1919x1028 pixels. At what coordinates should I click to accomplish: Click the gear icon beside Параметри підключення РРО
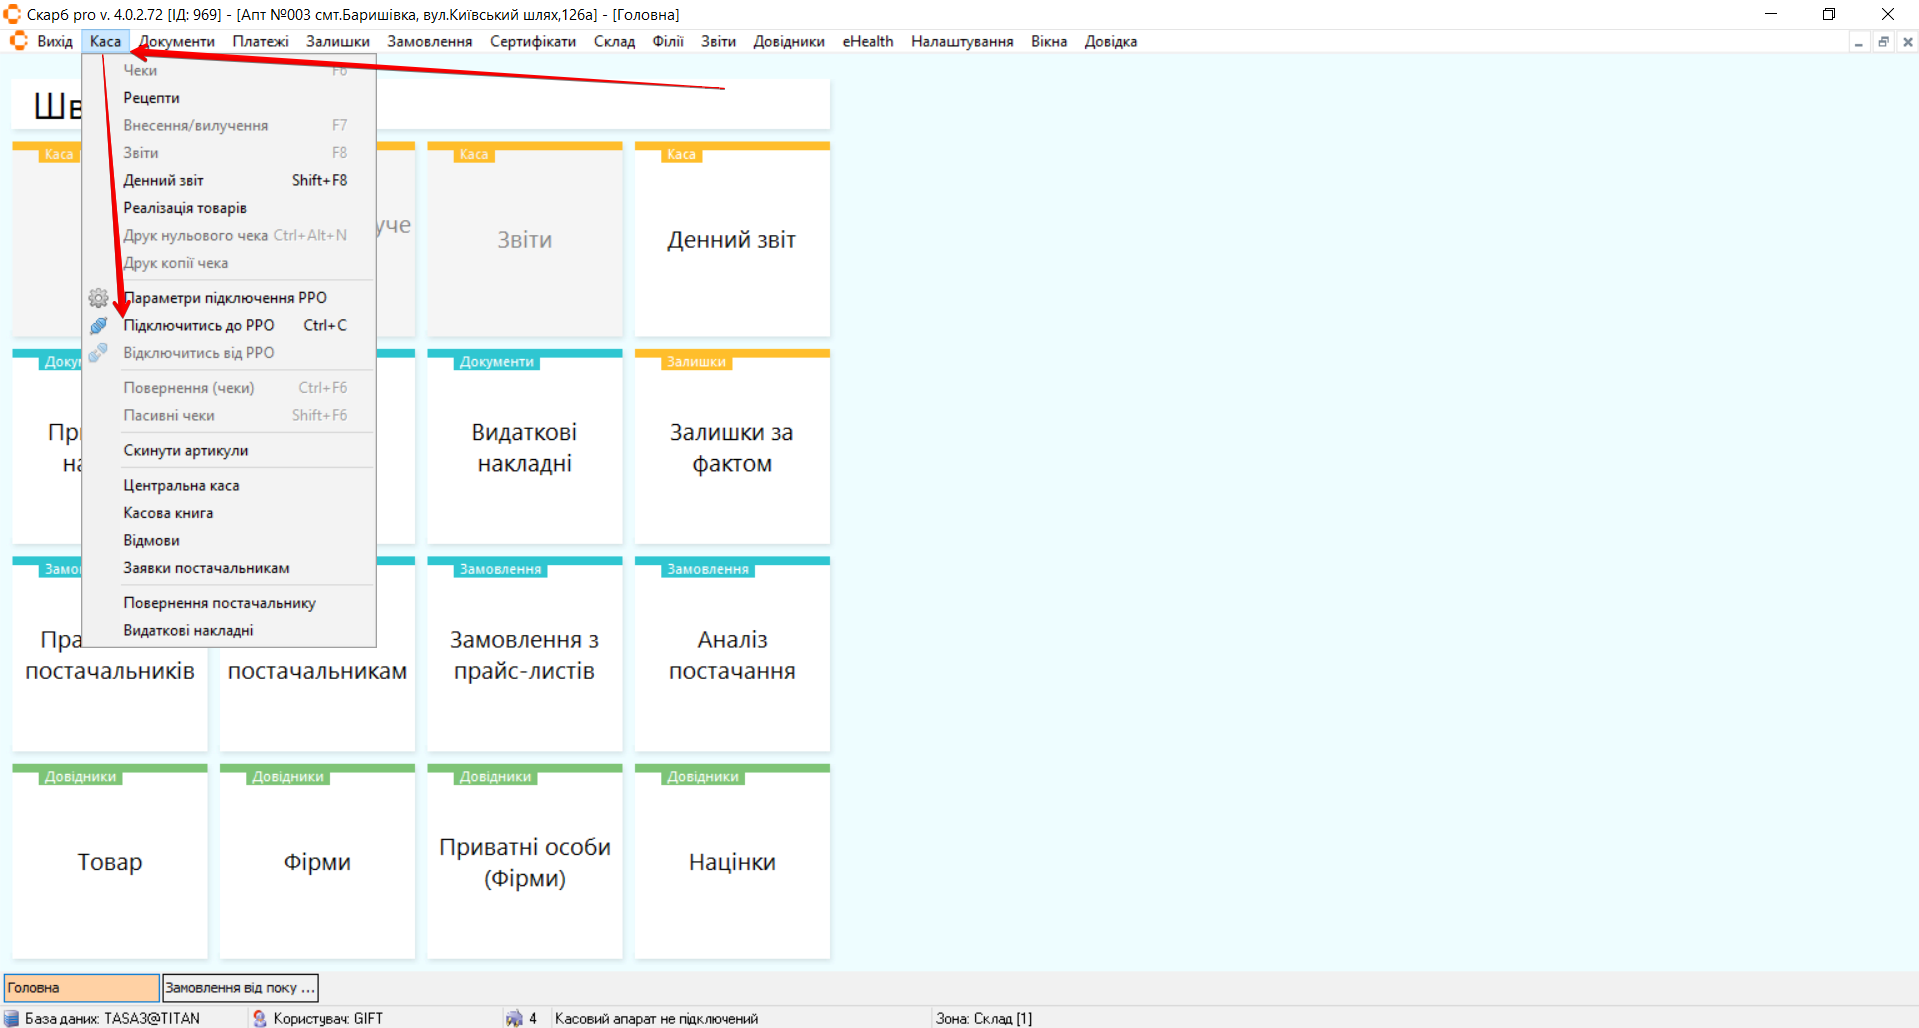[x=98, y=298]
